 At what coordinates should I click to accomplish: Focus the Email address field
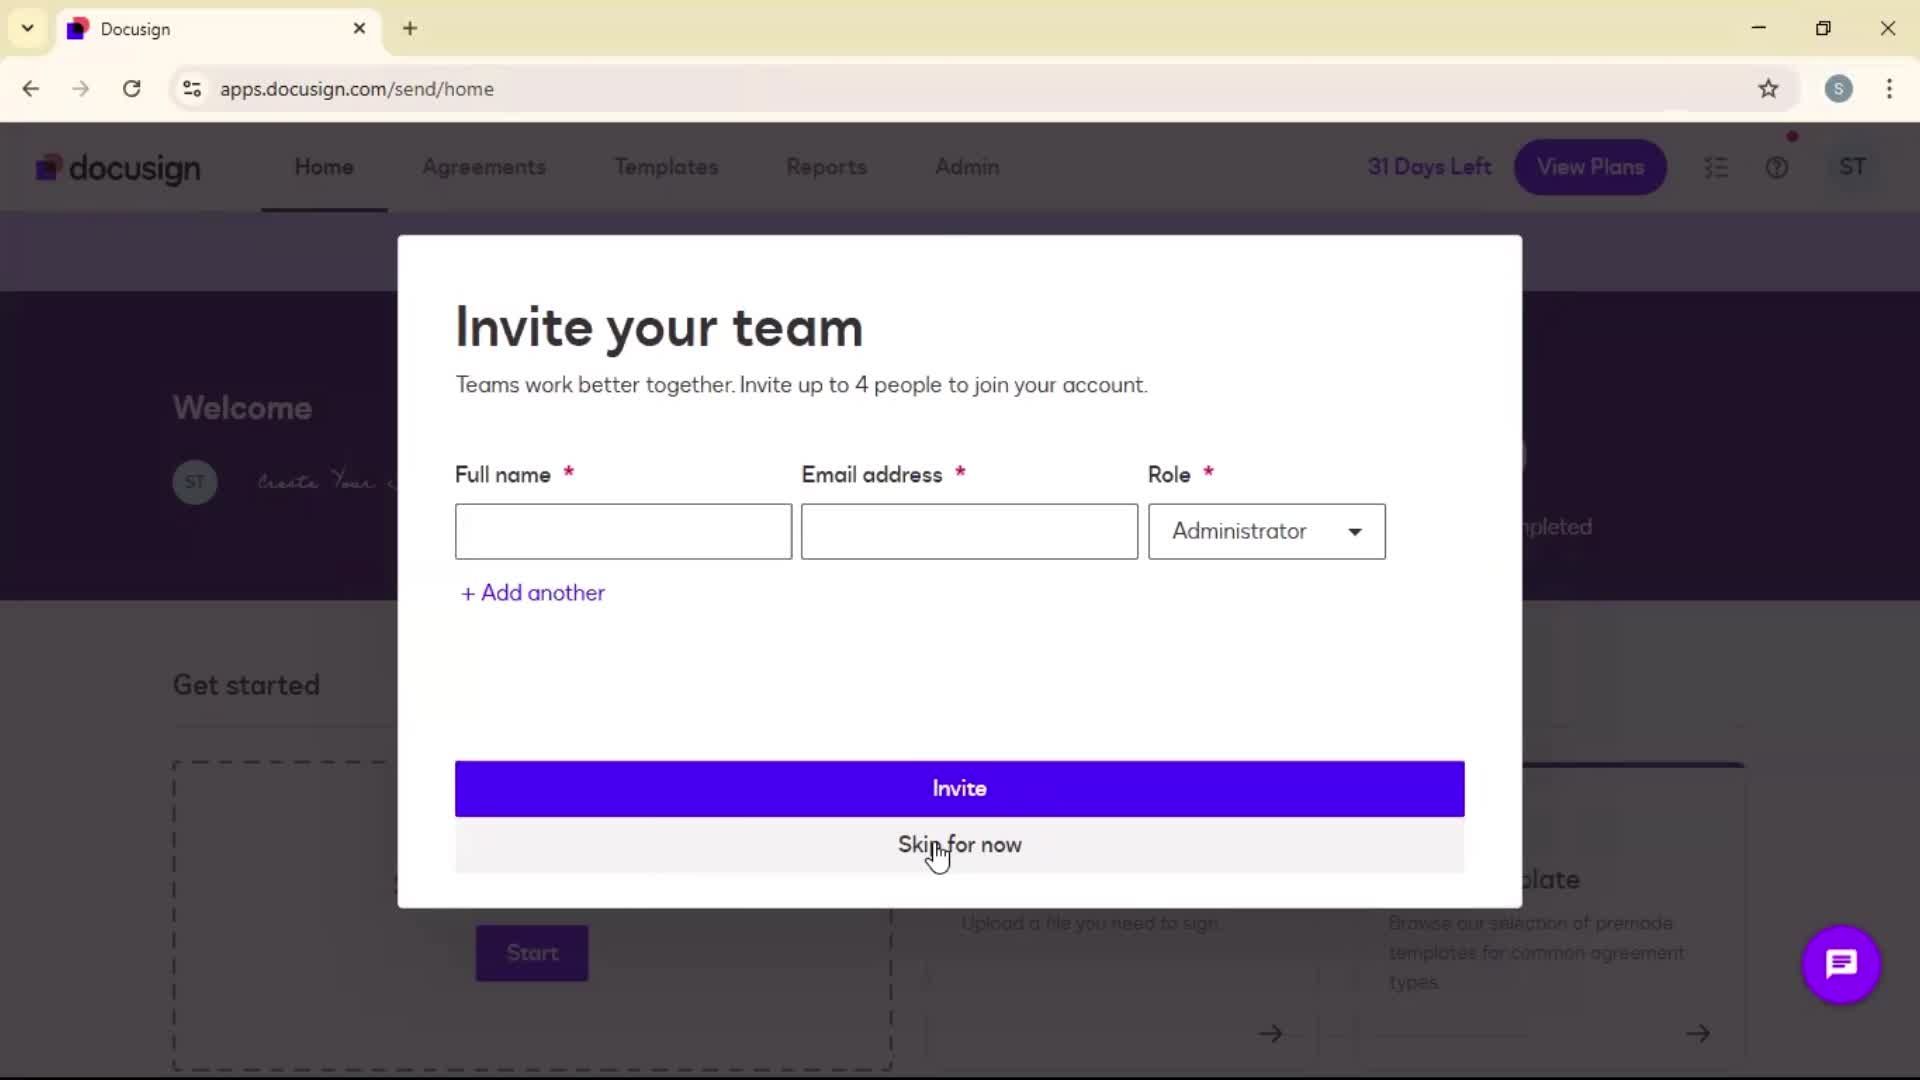(x=969, y=531)
